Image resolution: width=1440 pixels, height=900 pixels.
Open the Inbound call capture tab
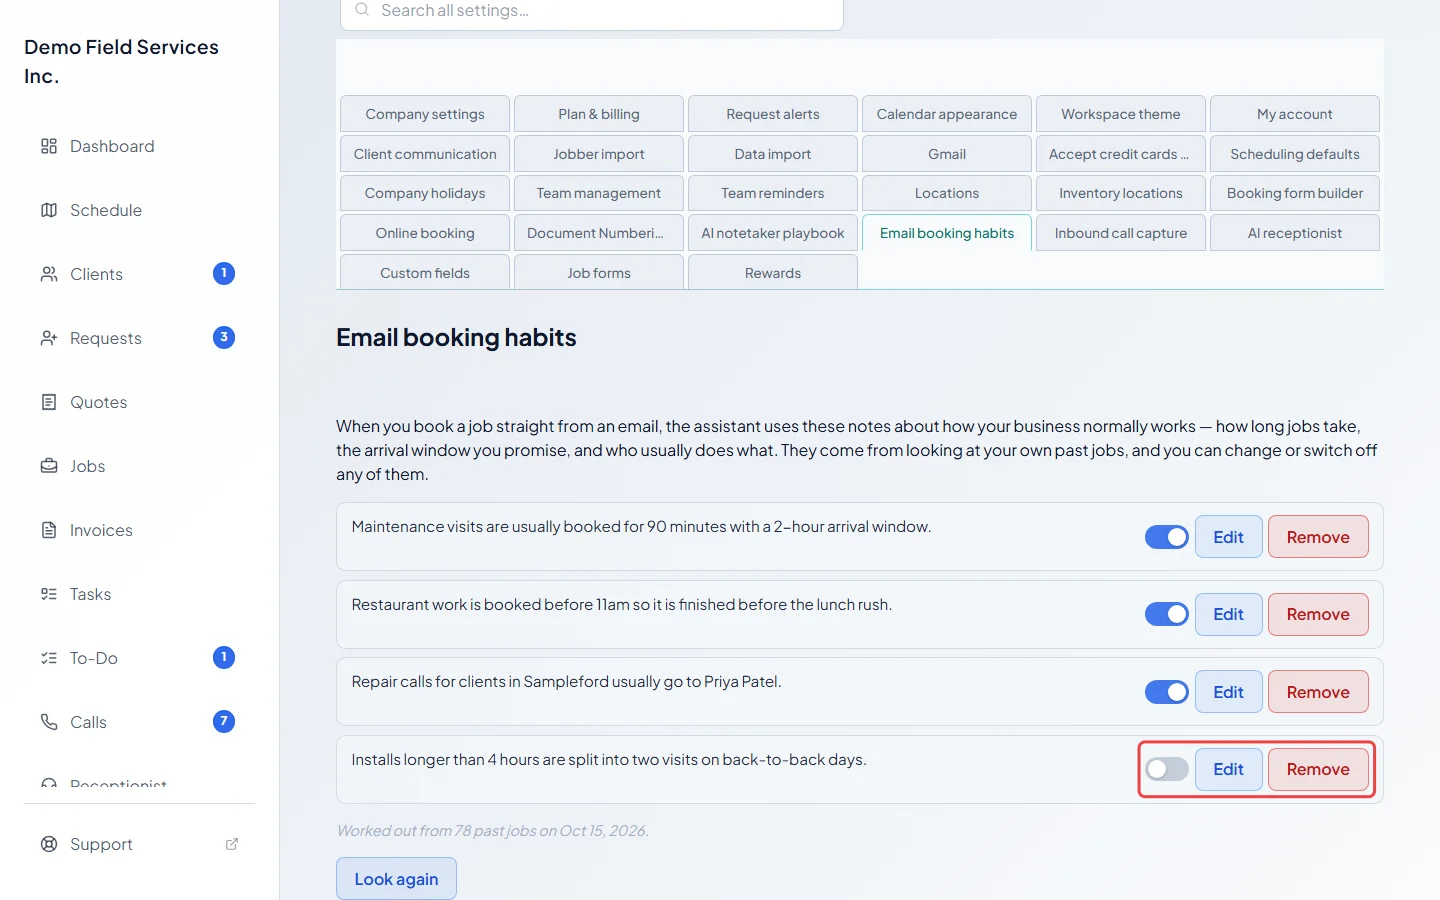pos(1121,233)
